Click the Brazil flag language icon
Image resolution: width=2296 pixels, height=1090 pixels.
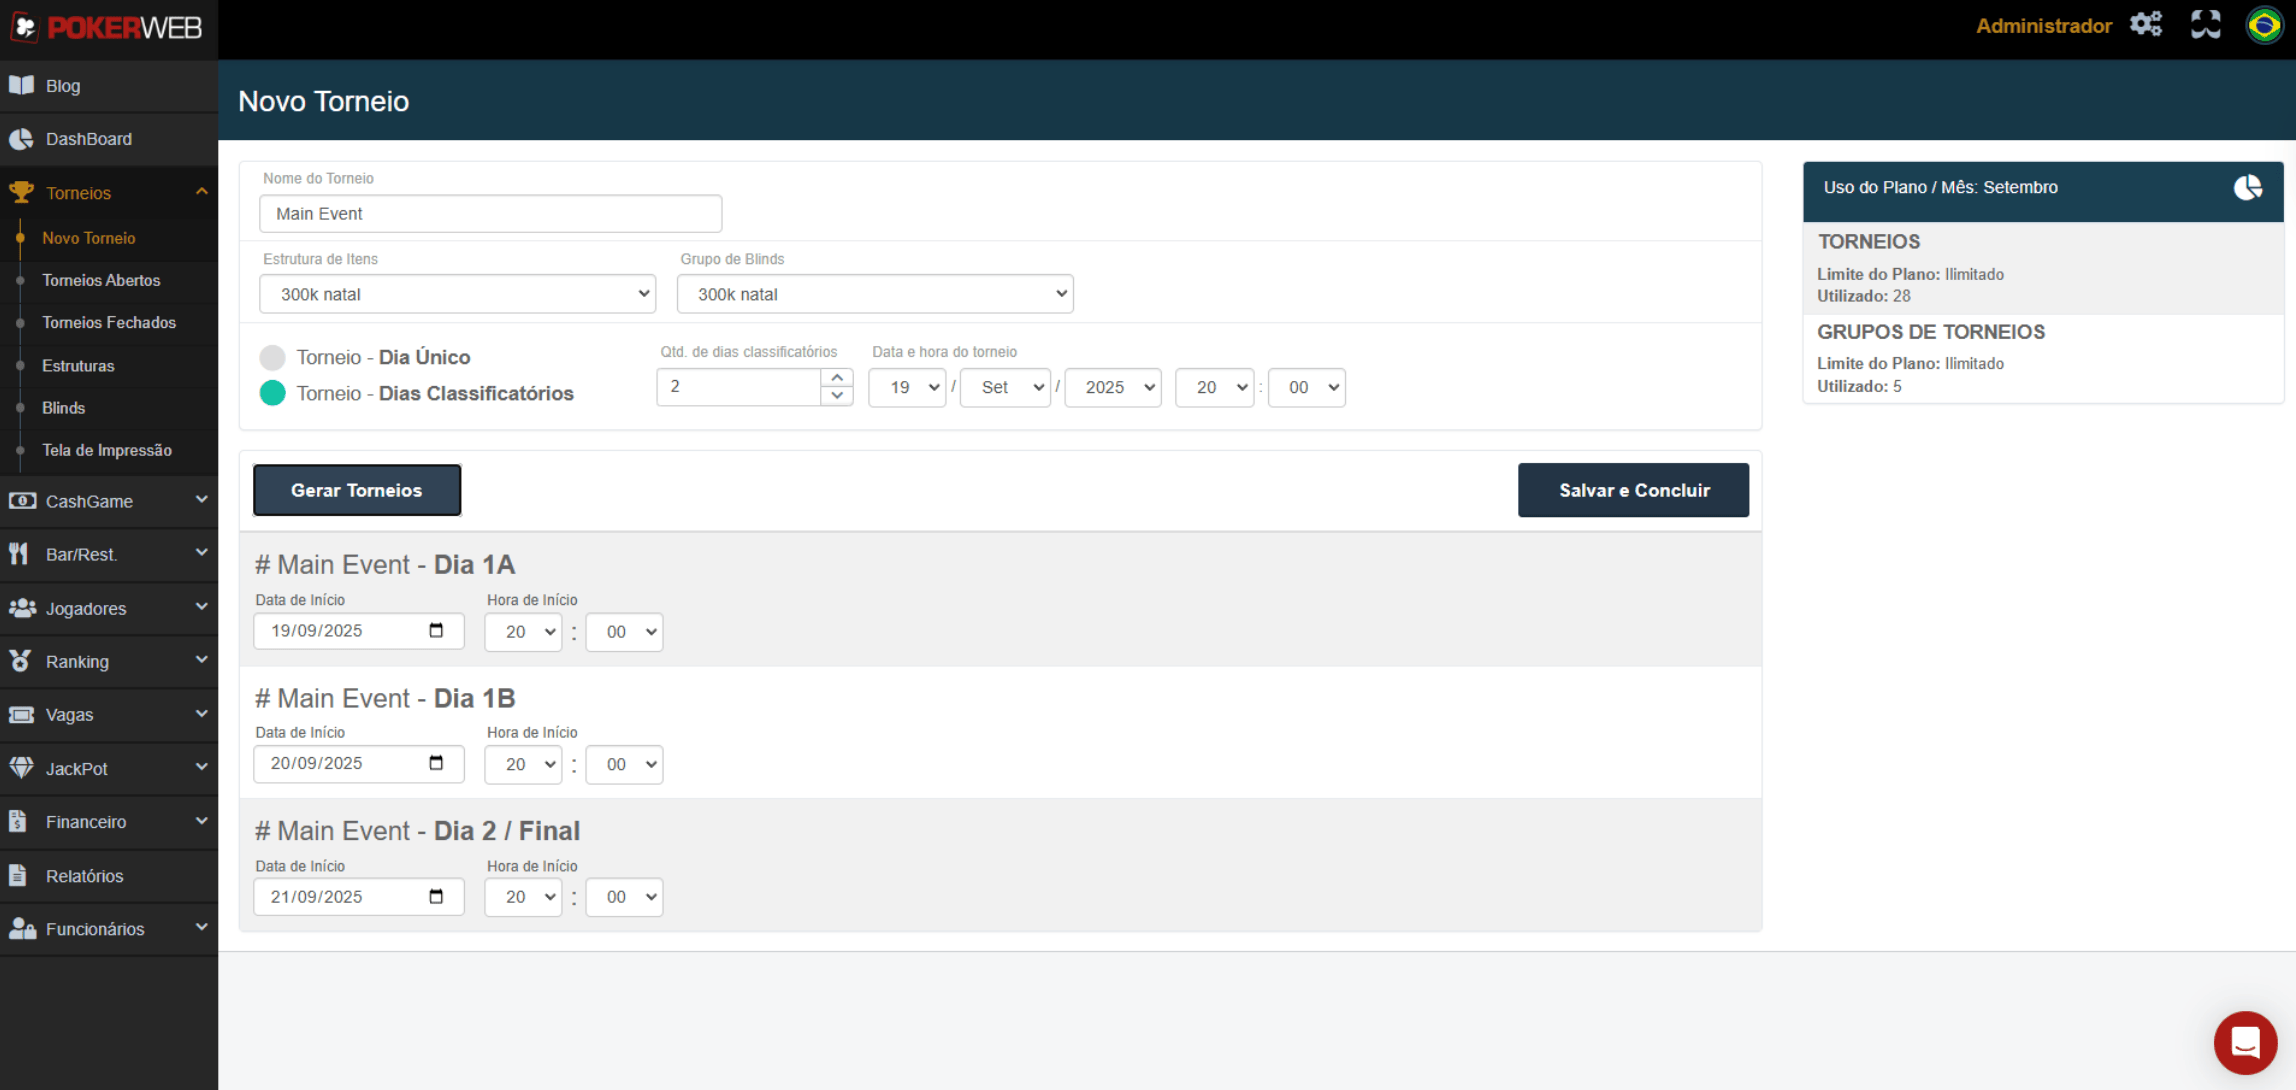[x=2264, y=25]
